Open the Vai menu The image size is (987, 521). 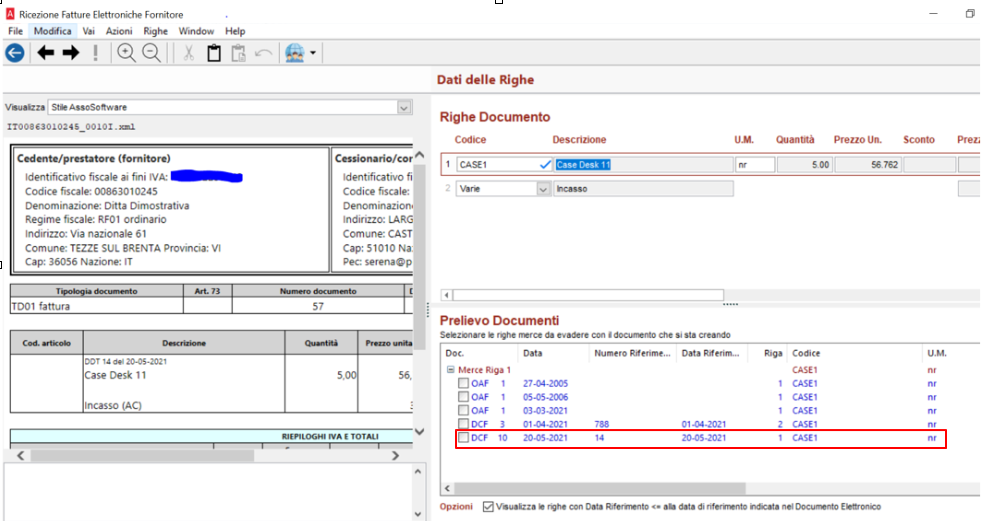(x=89, y=31)
